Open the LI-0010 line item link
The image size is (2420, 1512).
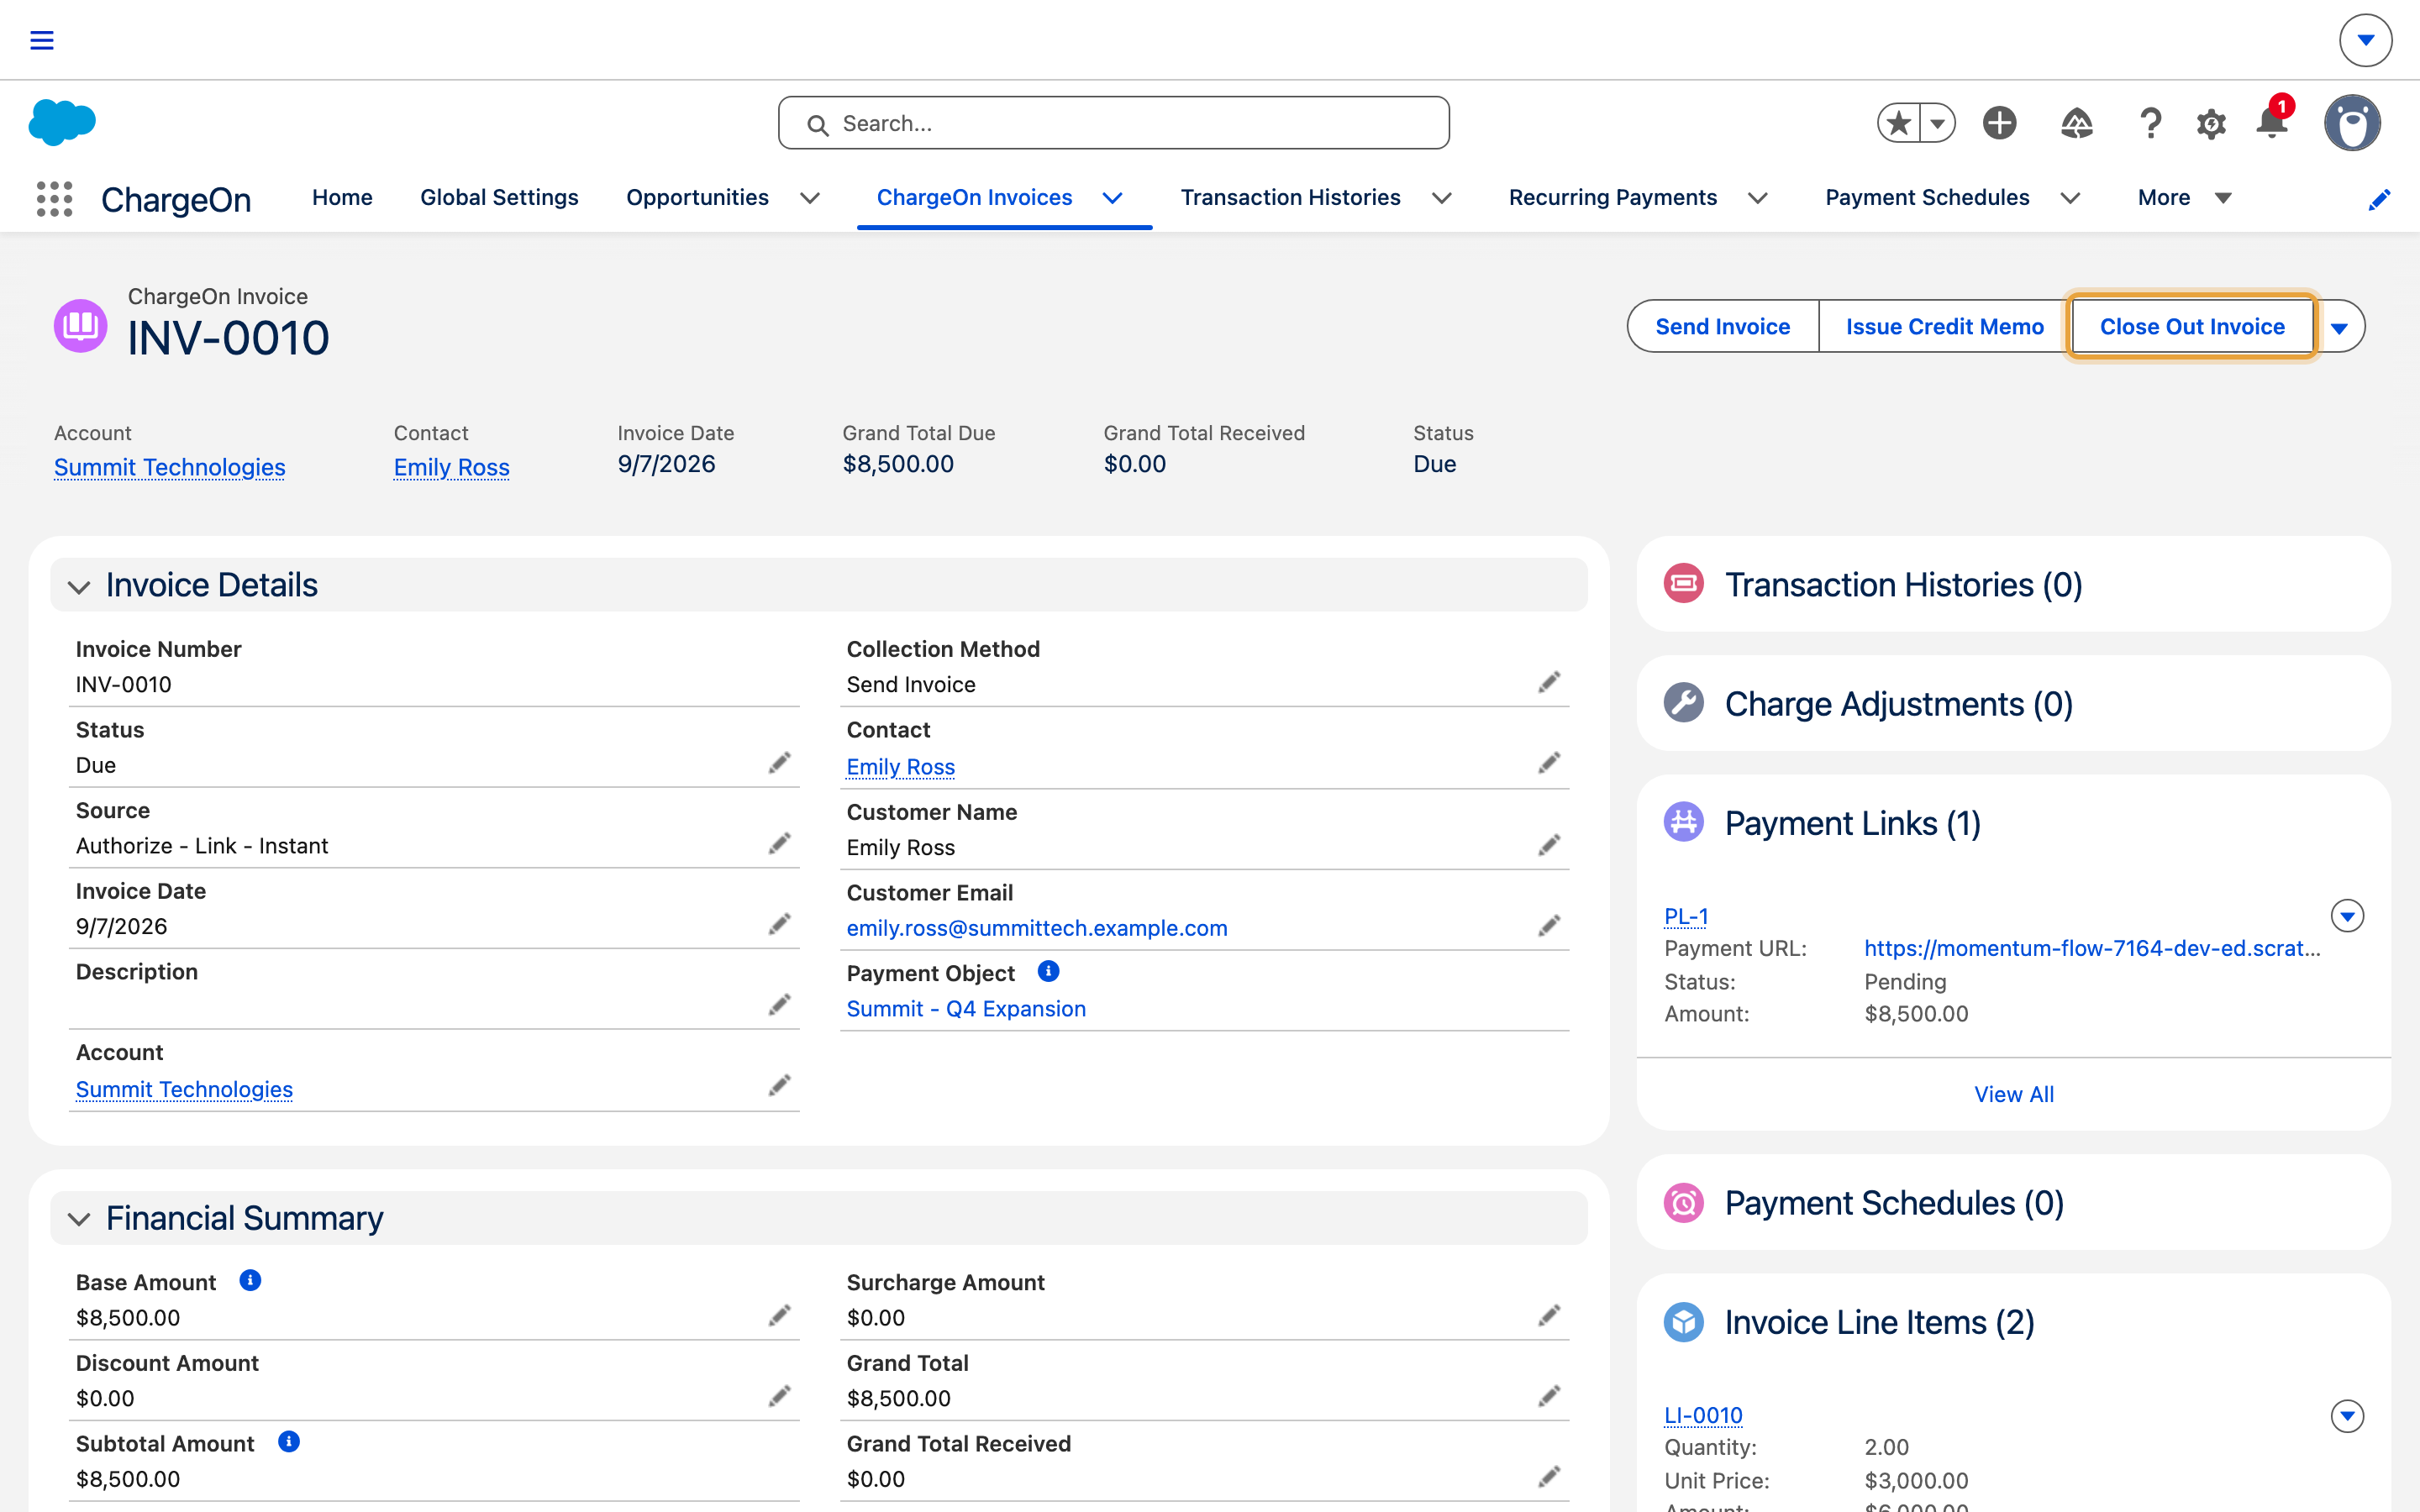click(x=1703, y=1415)
